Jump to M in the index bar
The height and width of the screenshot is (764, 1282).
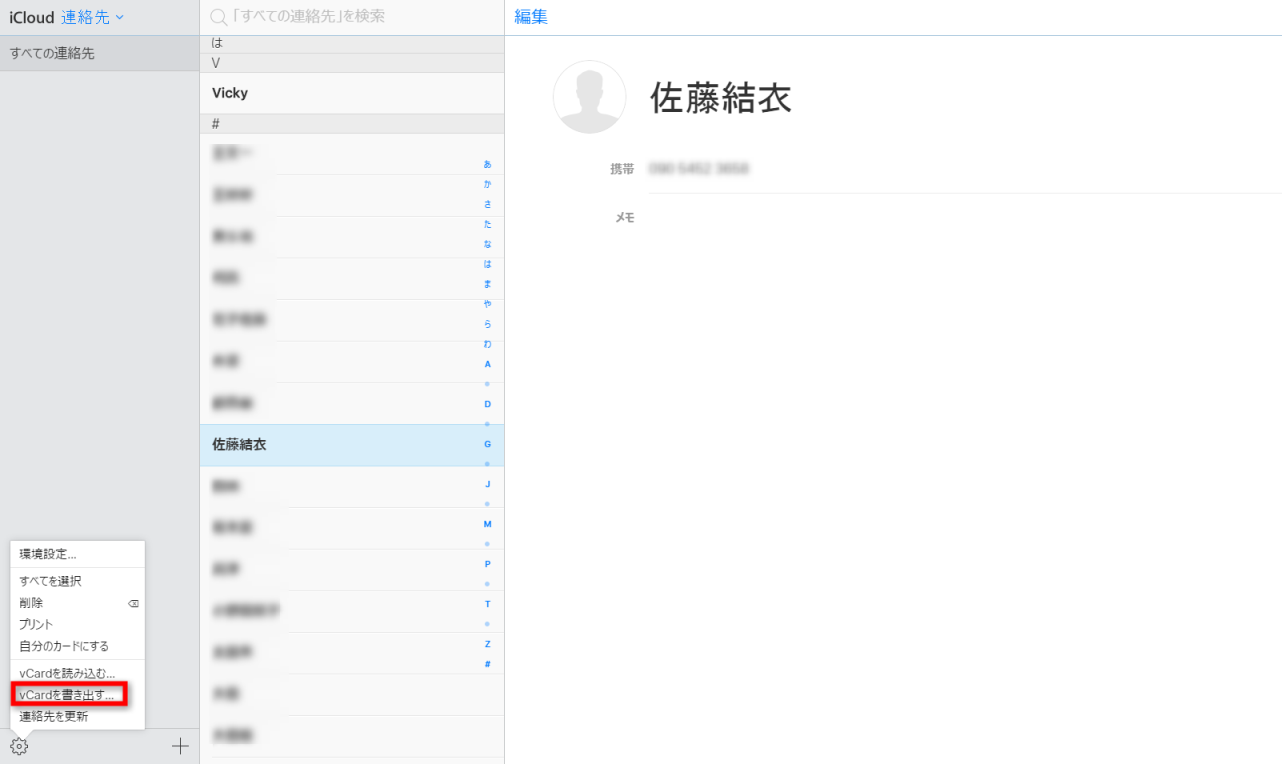pyautogui.click(x=487, y=524)
